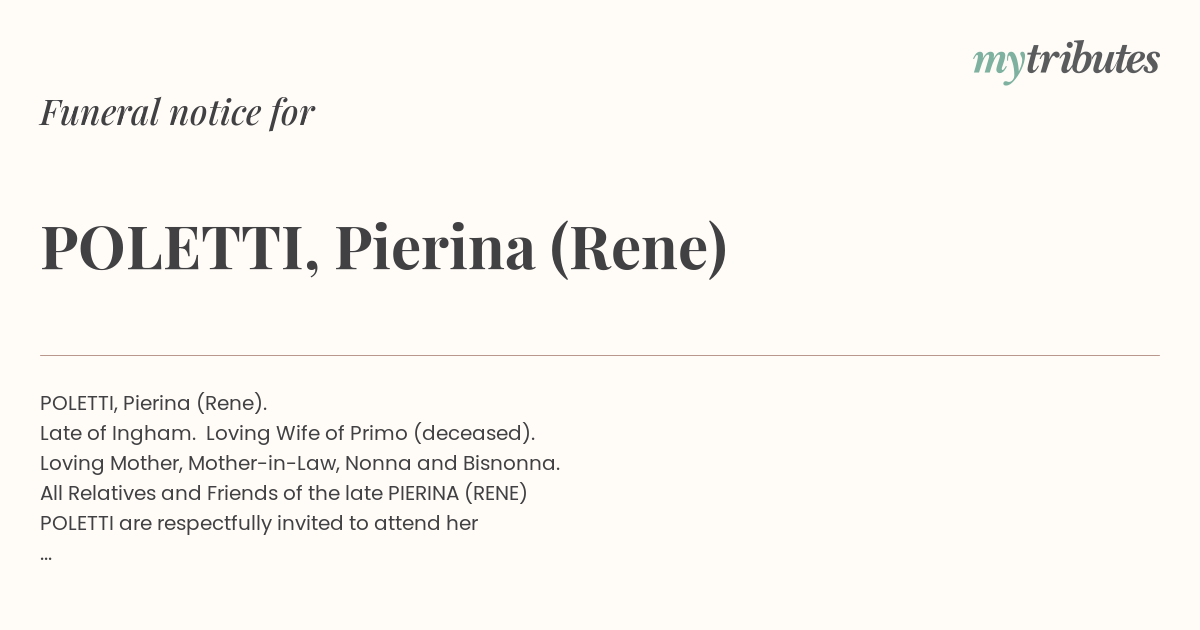Click the word 'Funeral' in the italic heading
The width and height of the screenshot is (1200, 630).
click(100, 112)
